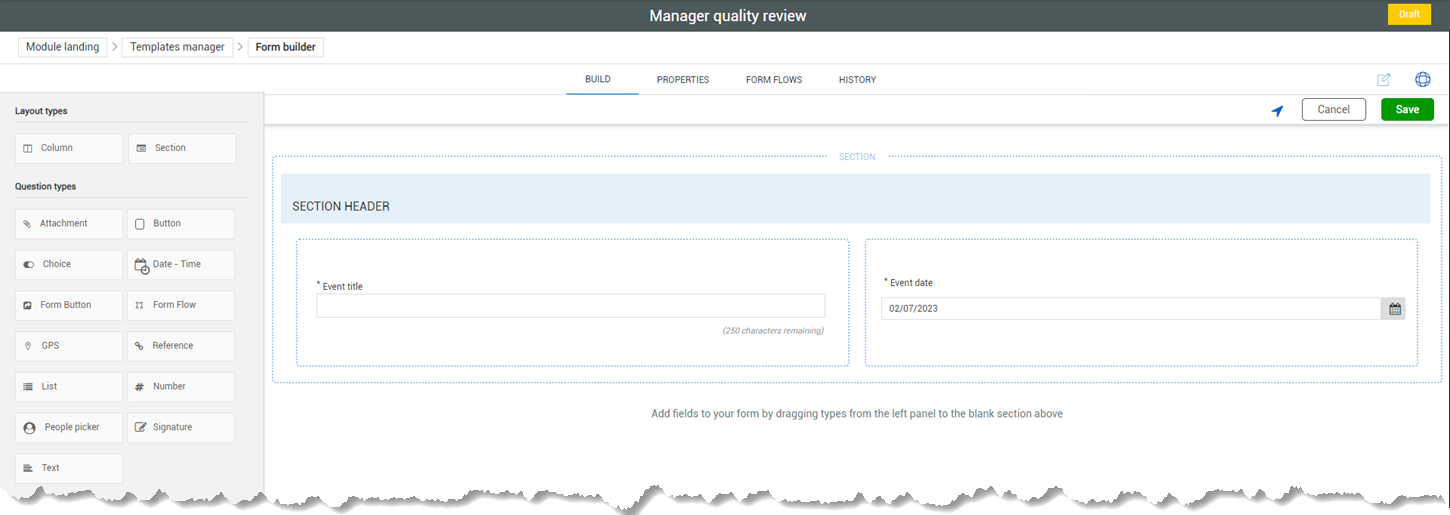This screenshot has height=515, width=1450.
Task: Select the Column layout type
Action: (69, 148)
